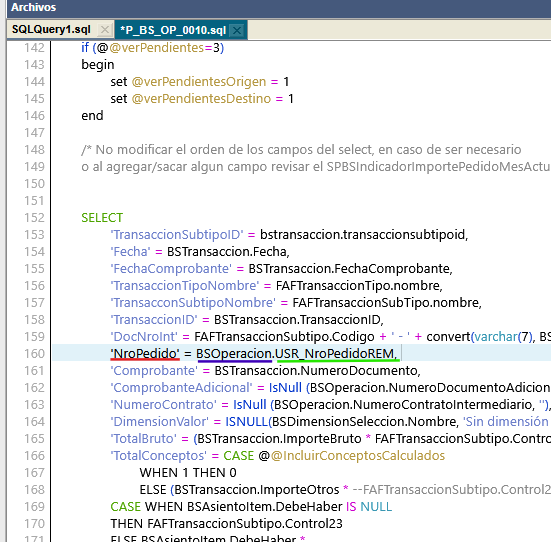Click BSAsientoItem.DebeHaber on line 169
551x542 pixels.
click(265, 507)
